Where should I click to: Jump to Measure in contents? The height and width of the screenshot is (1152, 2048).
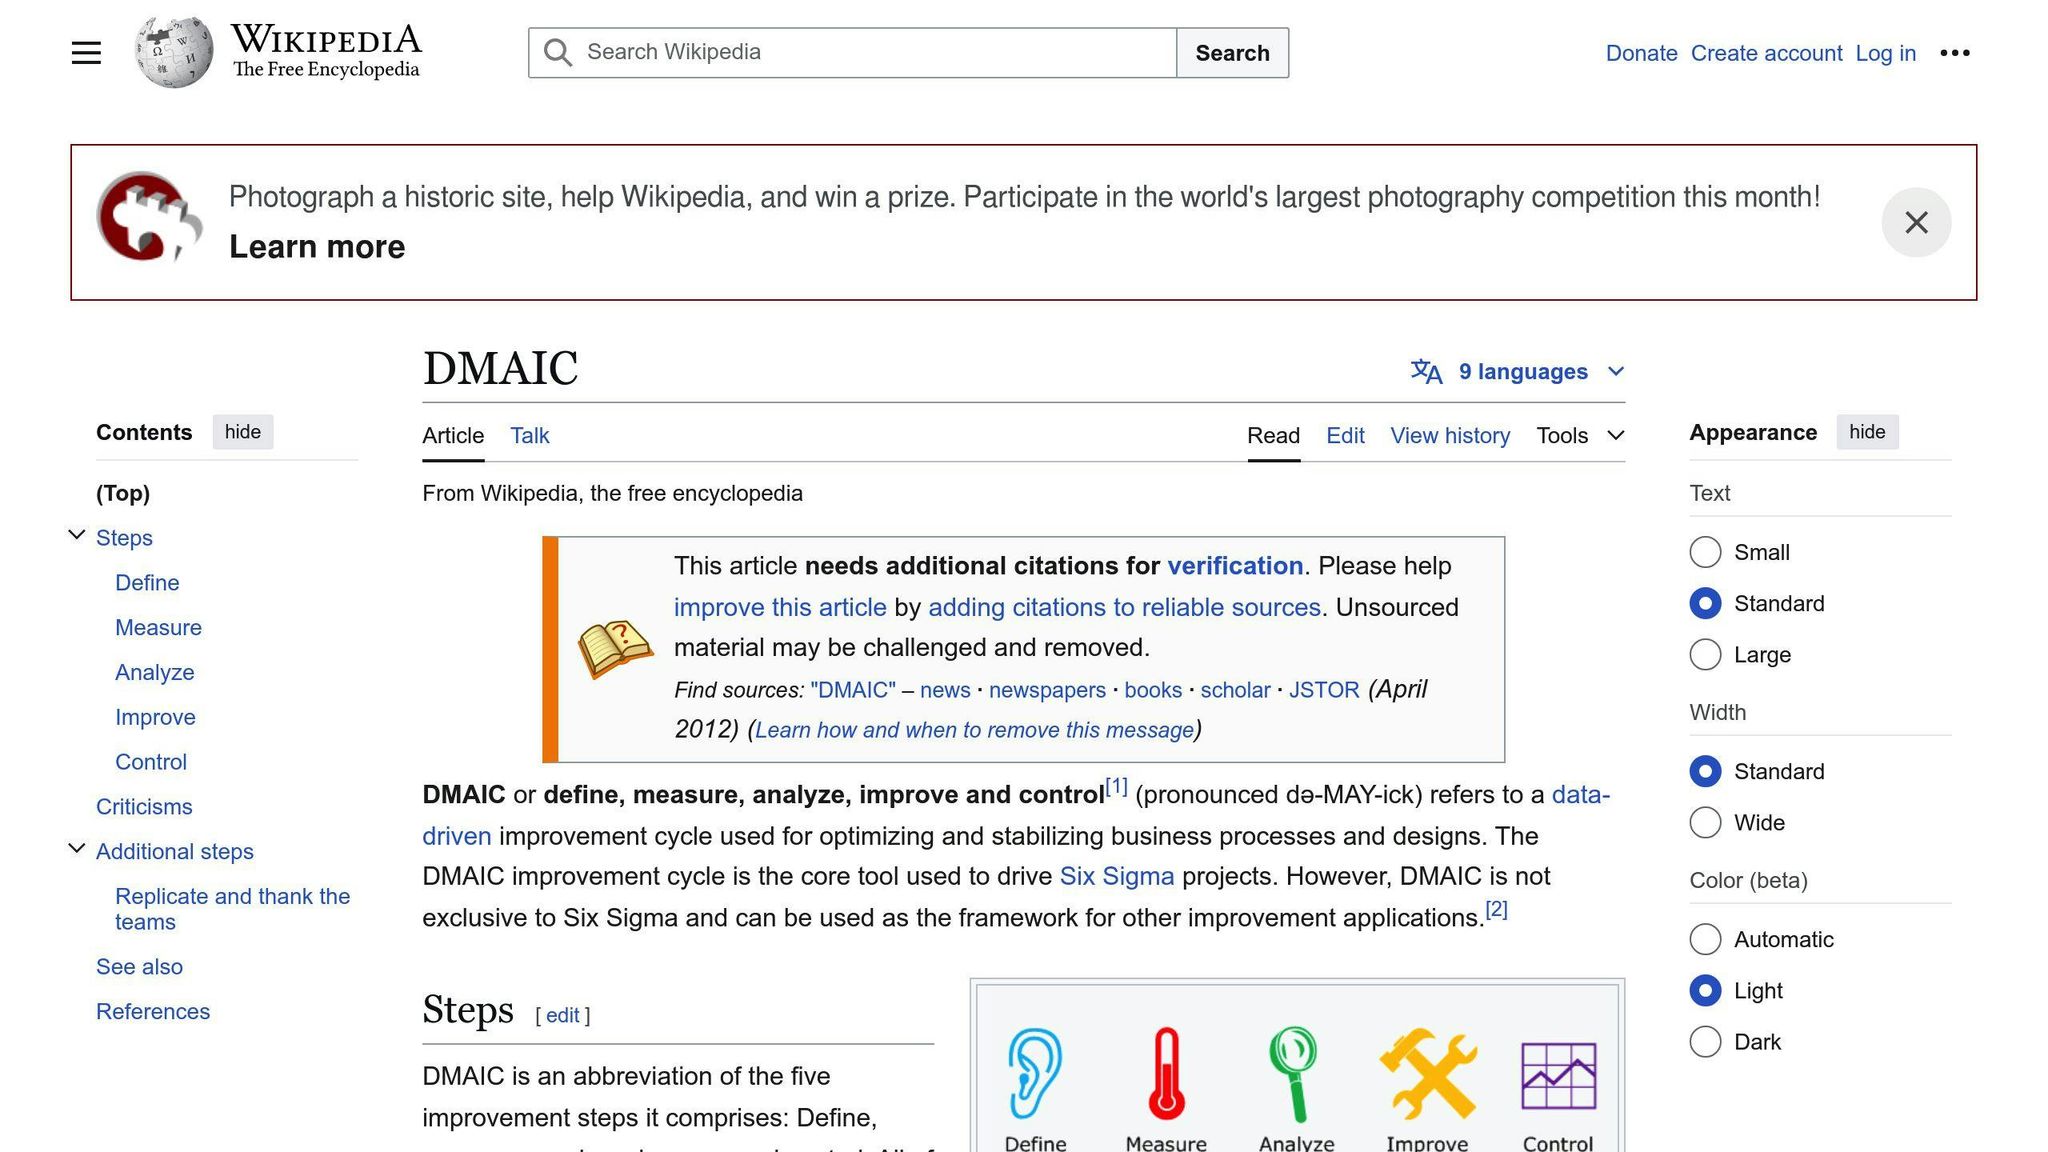point(158,628)
